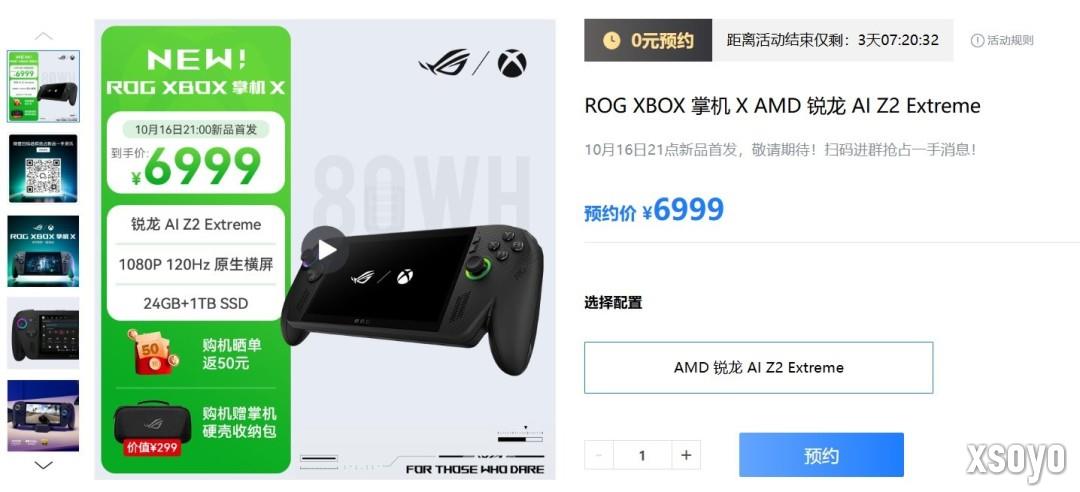This screenshot has width=1080, height=492.
Task: Choose the AMD 锐龙 AI Z2 Extreme configuration
Action: [758, 368]
